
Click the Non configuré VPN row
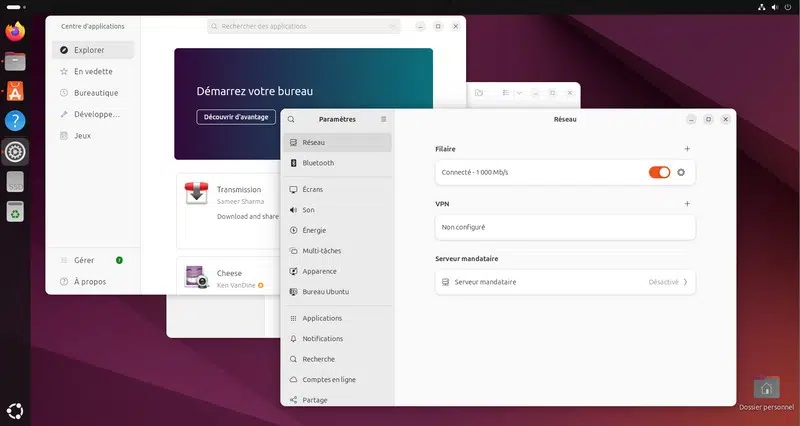[565, 228]
